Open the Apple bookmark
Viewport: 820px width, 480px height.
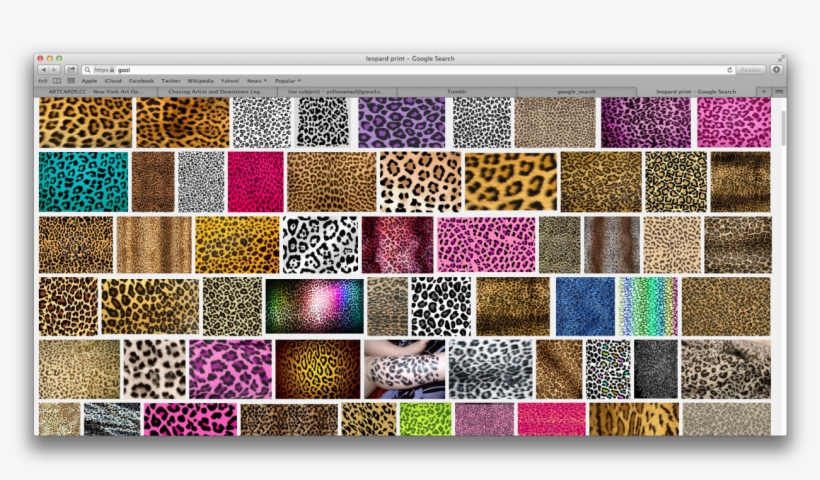tap(89, 81)
